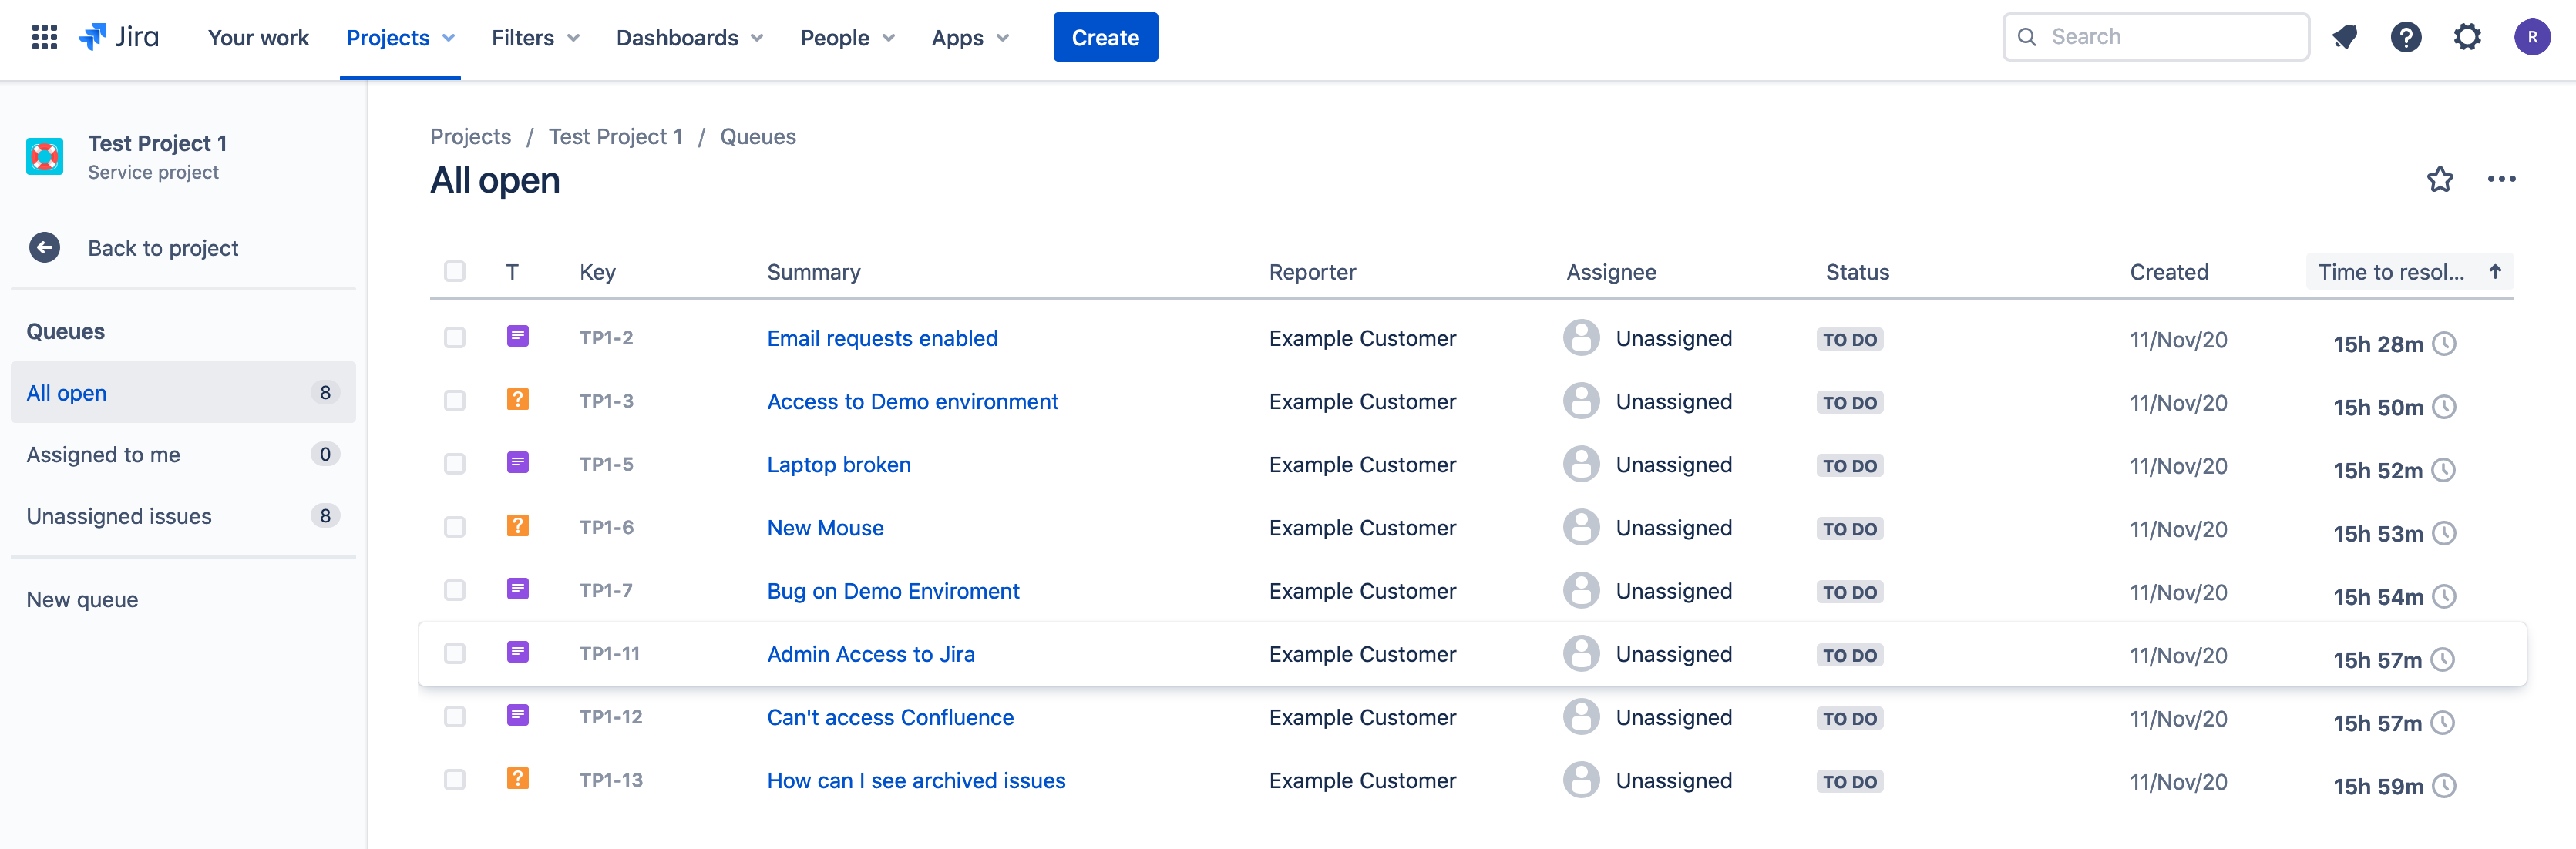This screenshot has width=2576, height=849.
Task: Check the row checkbox for TP1-13
Action: tap(455, 779)
